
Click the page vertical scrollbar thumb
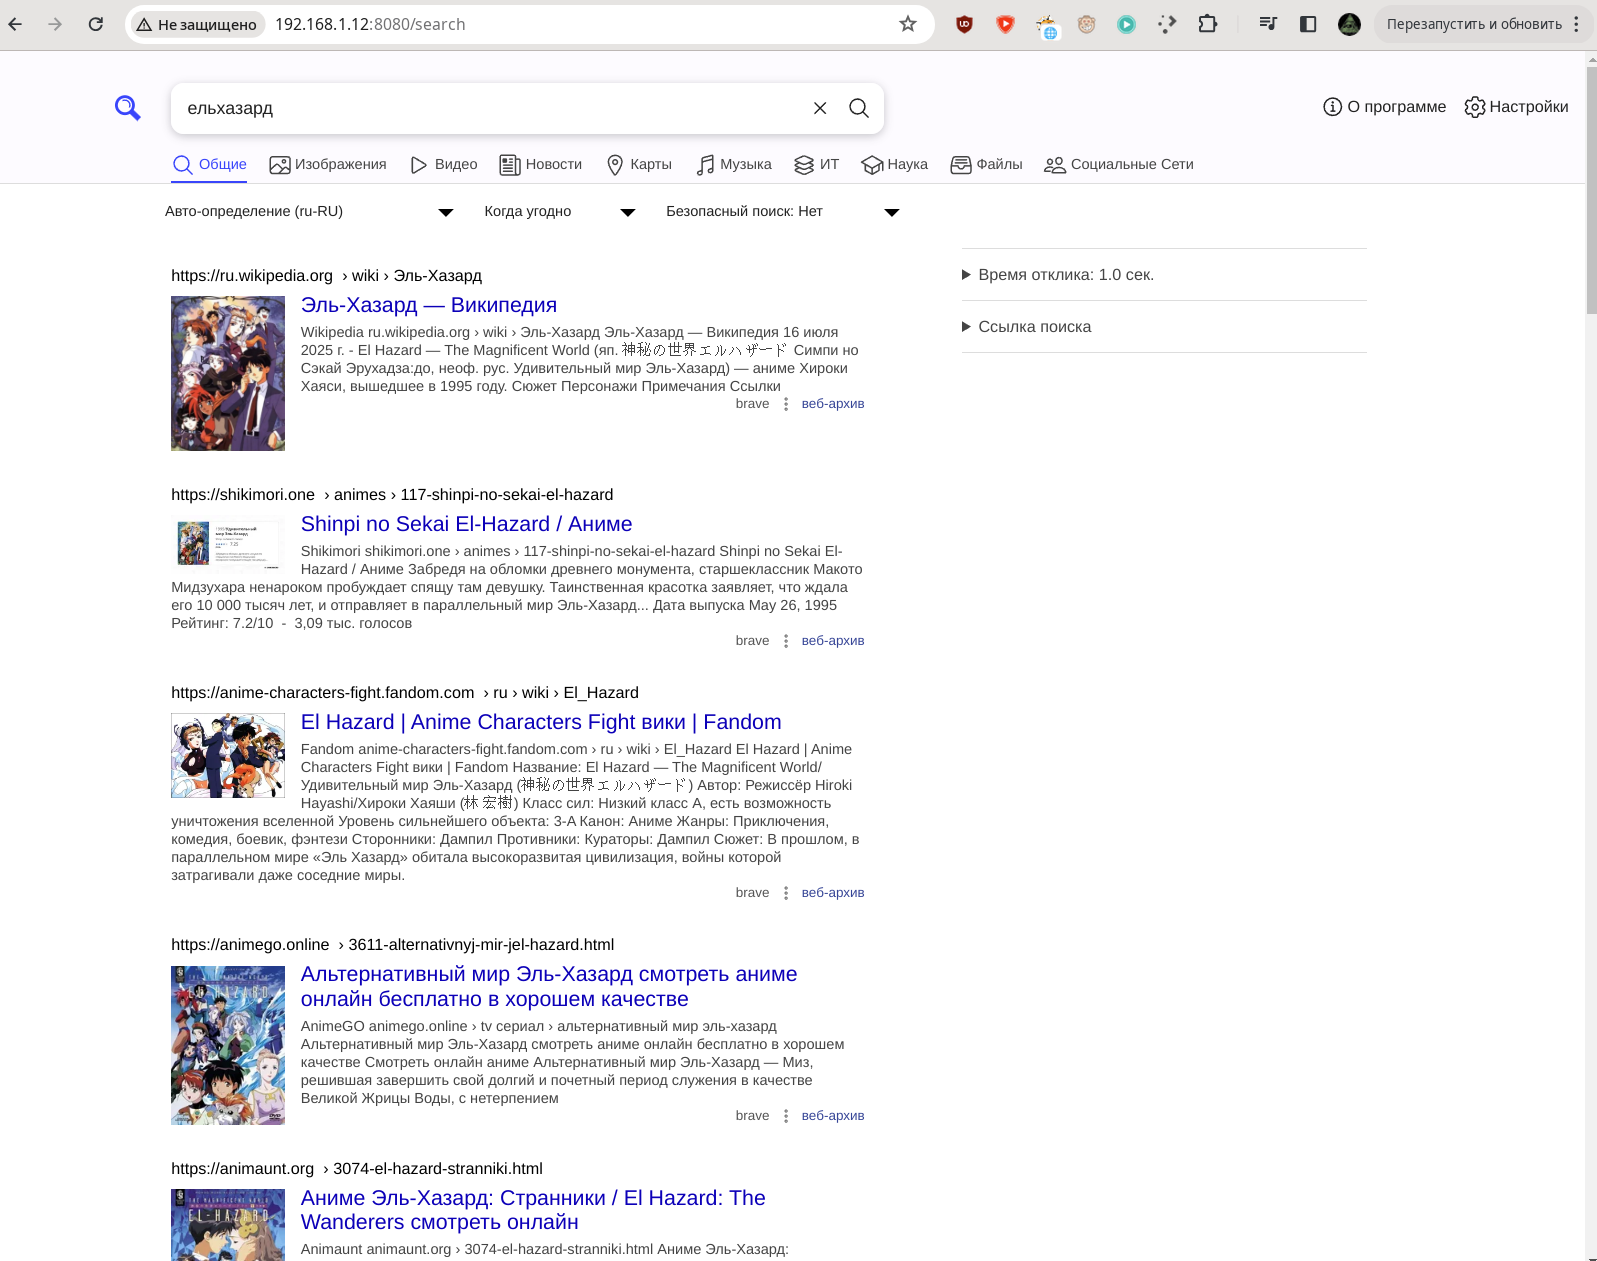[x=1591, y=190]
